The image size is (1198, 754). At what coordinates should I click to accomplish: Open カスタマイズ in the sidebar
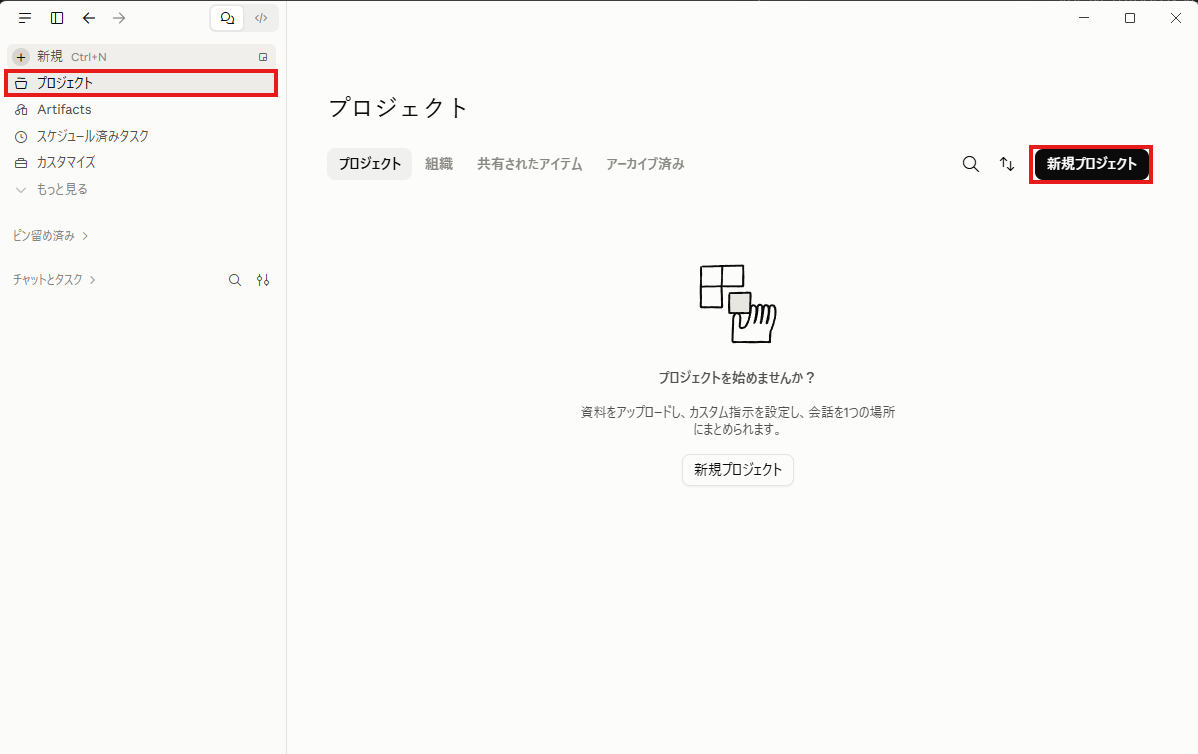(141, 163)
